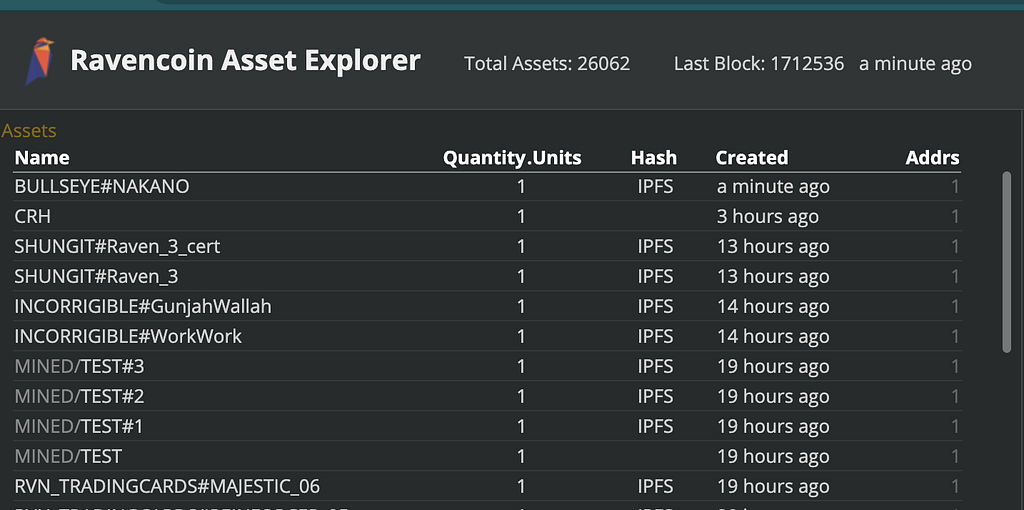The height and width of the screenshot is (510, 1024).
Task: Click the assets list vertical scrollbar thumb
Action: (x=1006, y=262)
